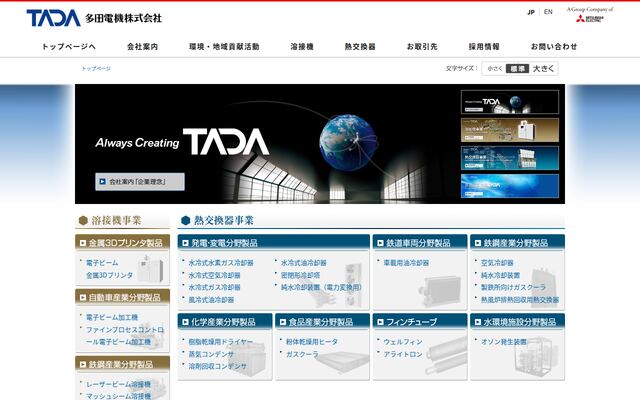This screenshot has height=400, width=640.
Task: Open blue 鉄鋼産業分野製品 heat exchanger header
Action: coord(518,242)
